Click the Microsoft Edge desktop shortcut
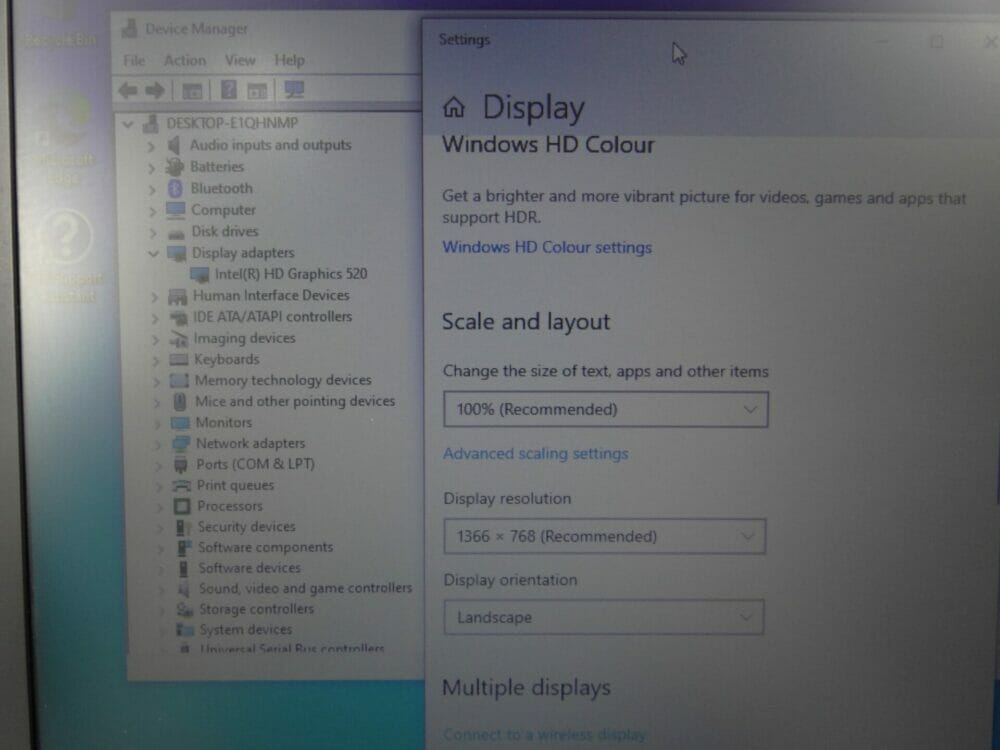 pos(64,137)
